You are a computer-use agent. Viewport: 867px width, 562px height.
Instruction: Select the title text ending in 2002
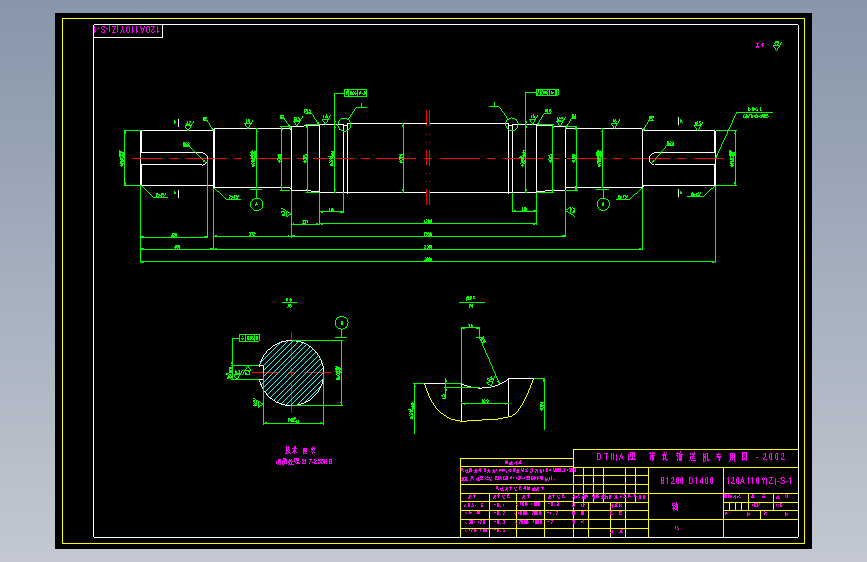(x=691, y=457)
